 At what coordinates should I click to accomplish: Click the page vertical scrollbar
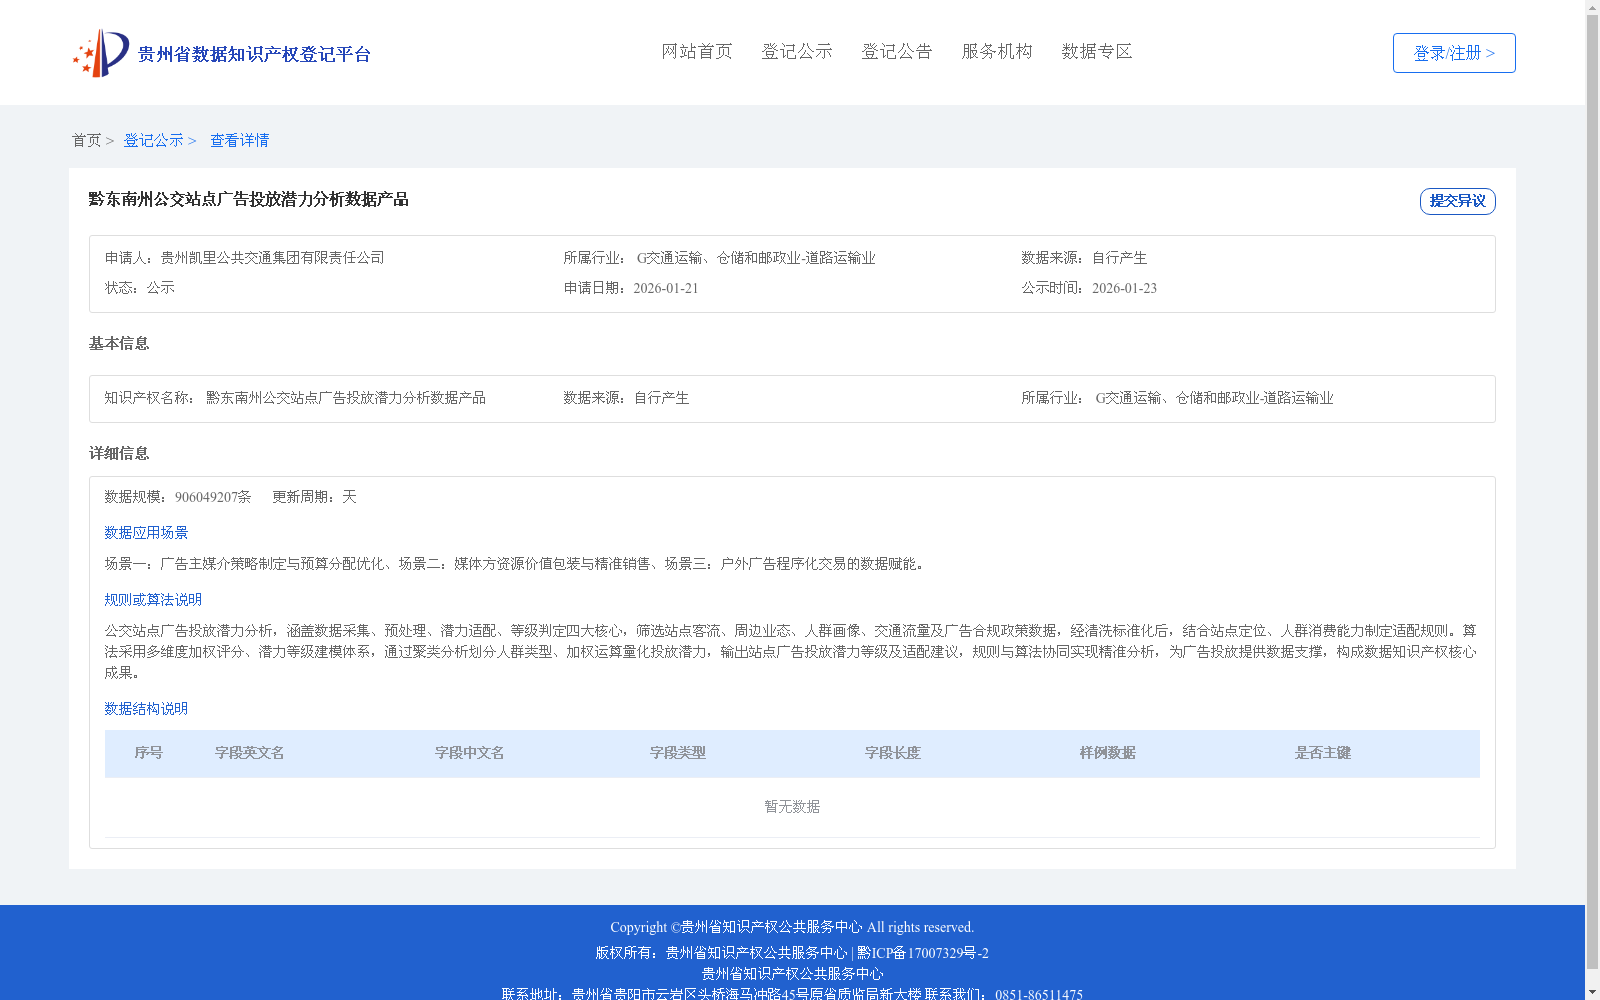[1592, 492]
